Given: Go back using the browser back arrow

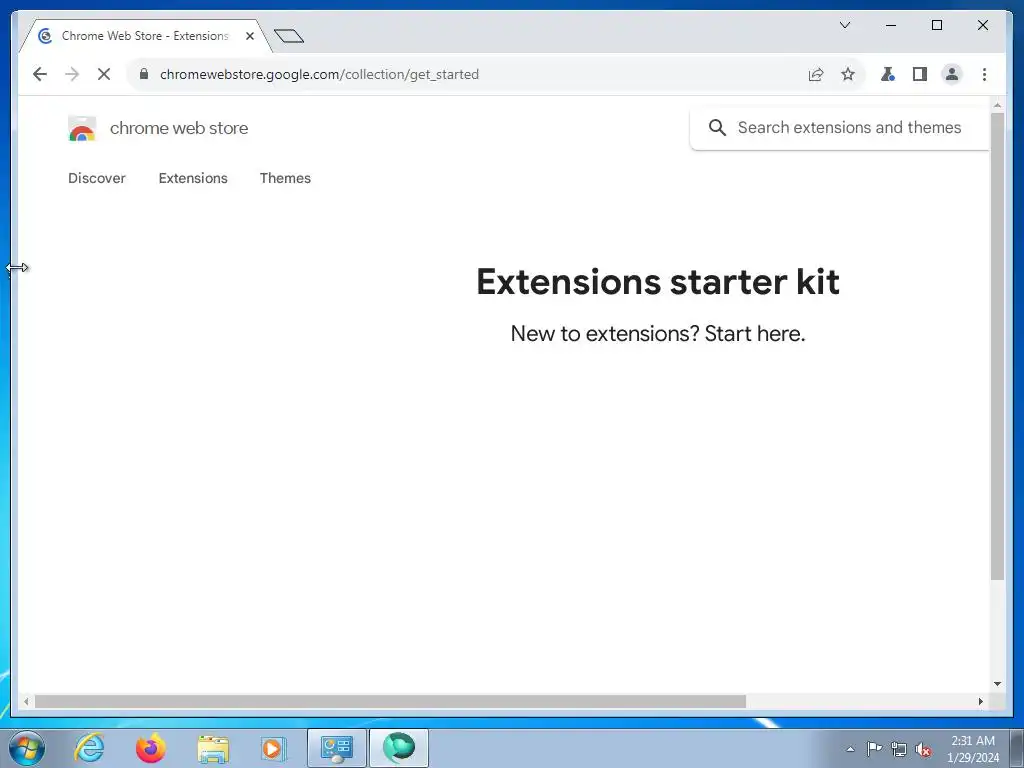Looking at the screenshot, I should (40, 74).
